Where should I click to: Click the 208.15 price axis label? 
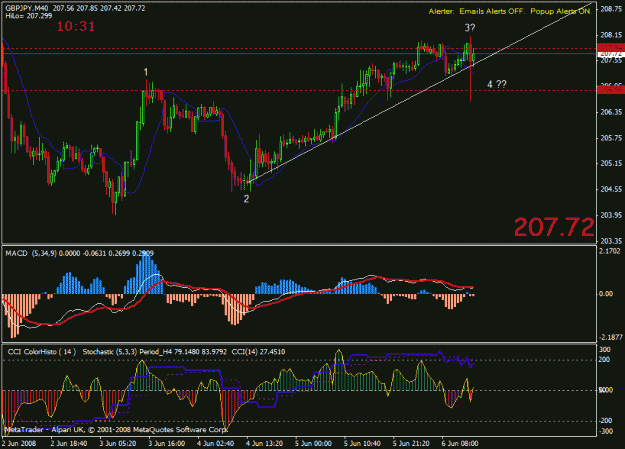pos(611,35)
